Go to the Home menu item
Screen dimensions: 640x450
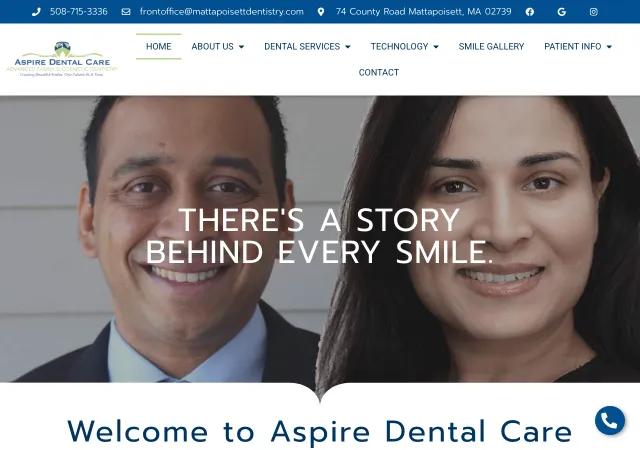click(159, 47)
